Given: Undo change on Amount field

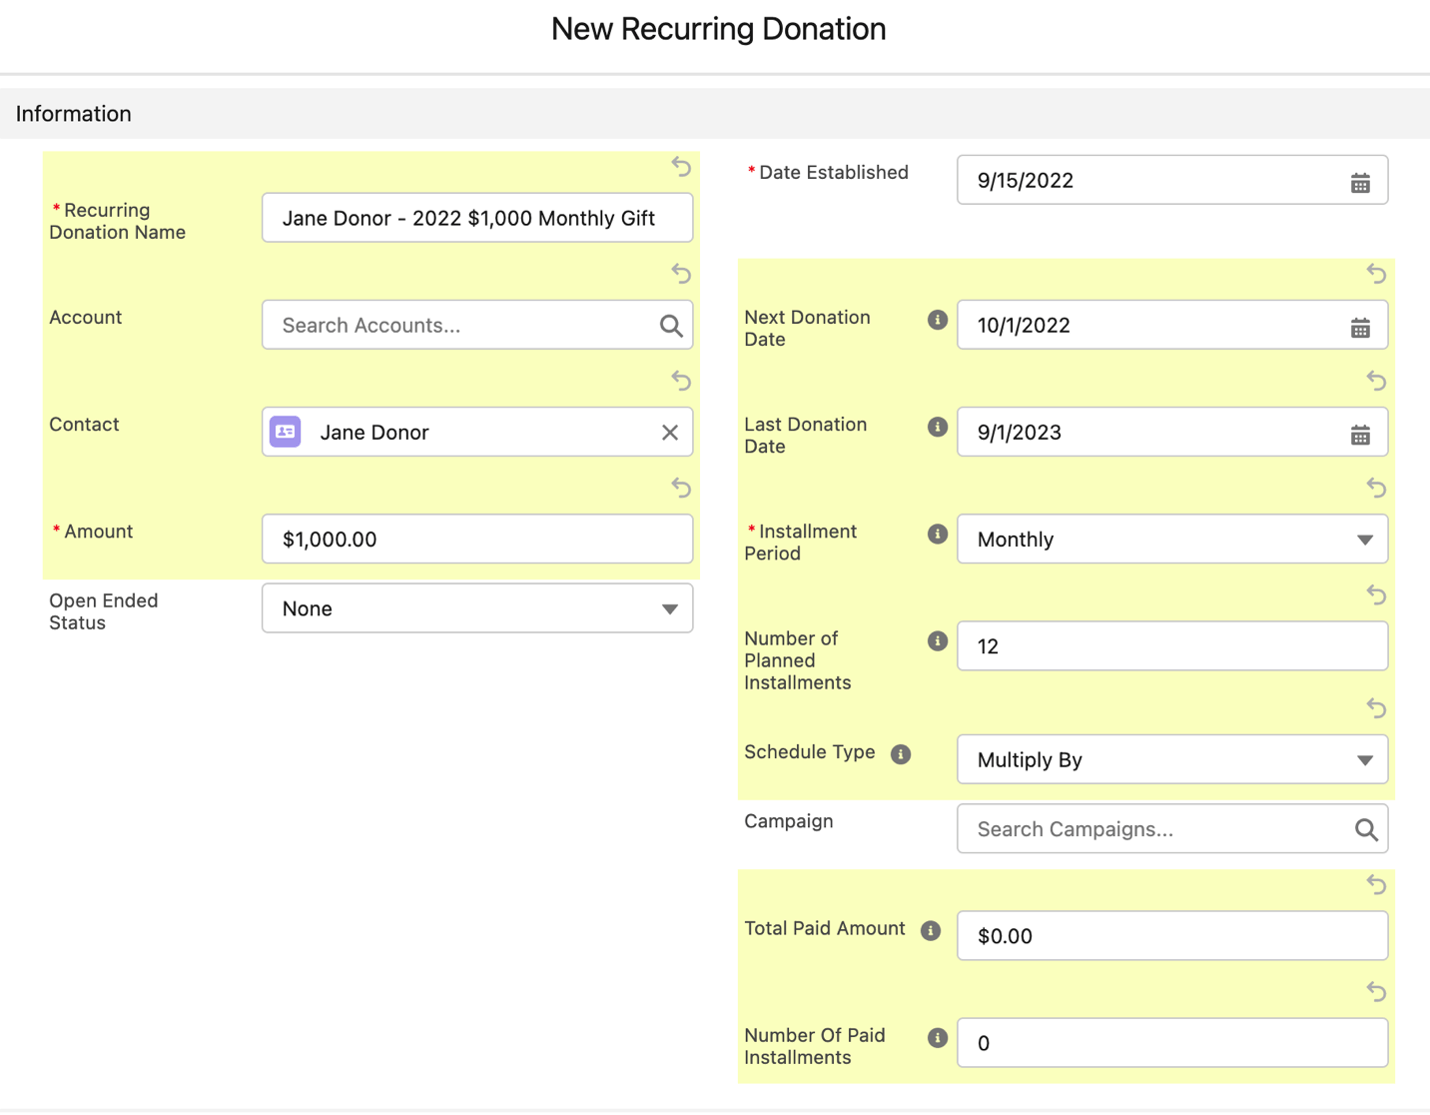Looking at the screenshot, I should tap(681, 487).
